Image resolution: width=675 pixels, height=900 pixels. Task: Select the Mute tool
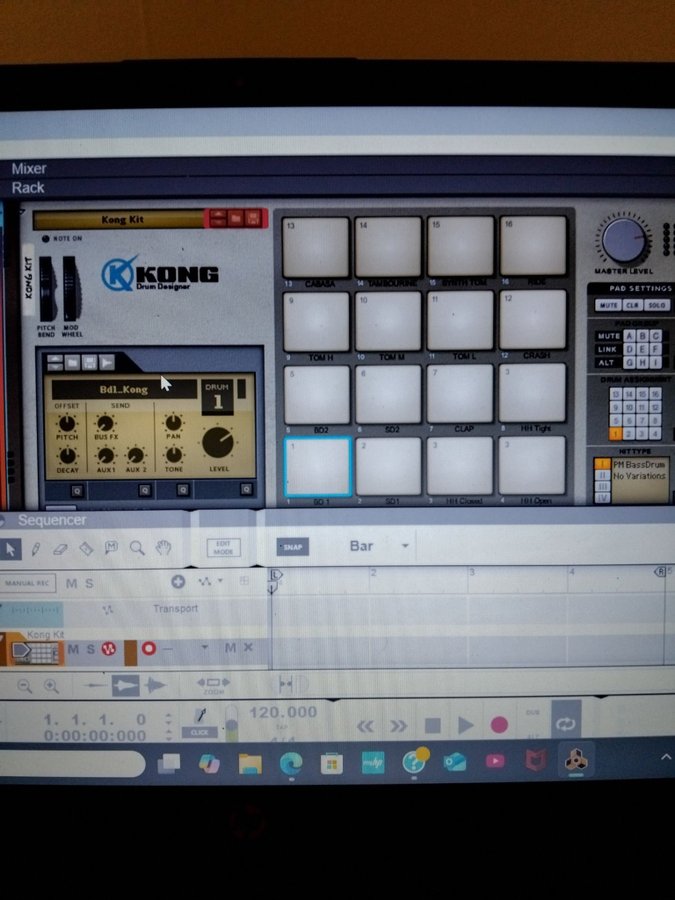click(x=111, y=548)
